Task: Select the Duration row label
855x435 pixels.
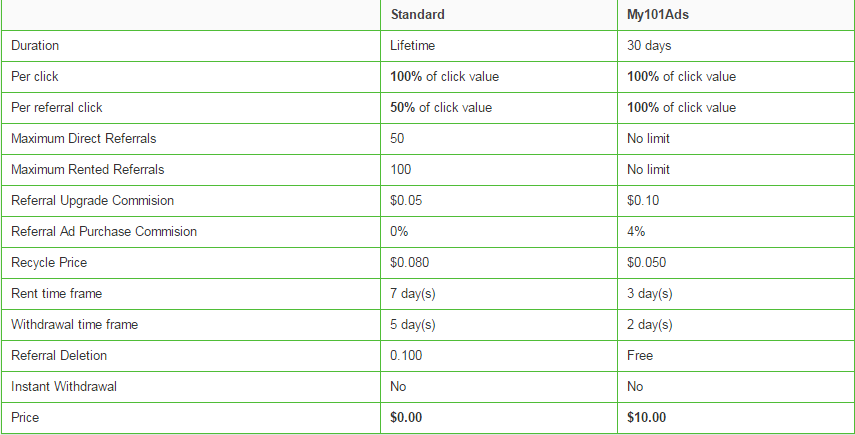Action: [x=35, y=46]
